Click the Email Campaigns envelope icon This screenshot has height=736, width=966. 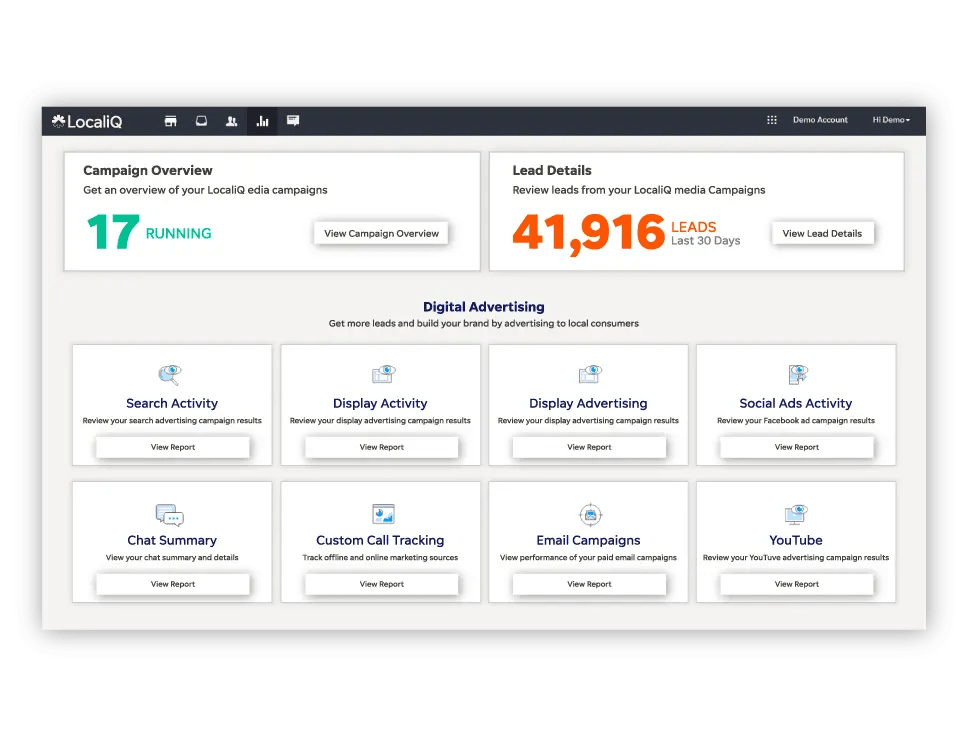(590, 514)
